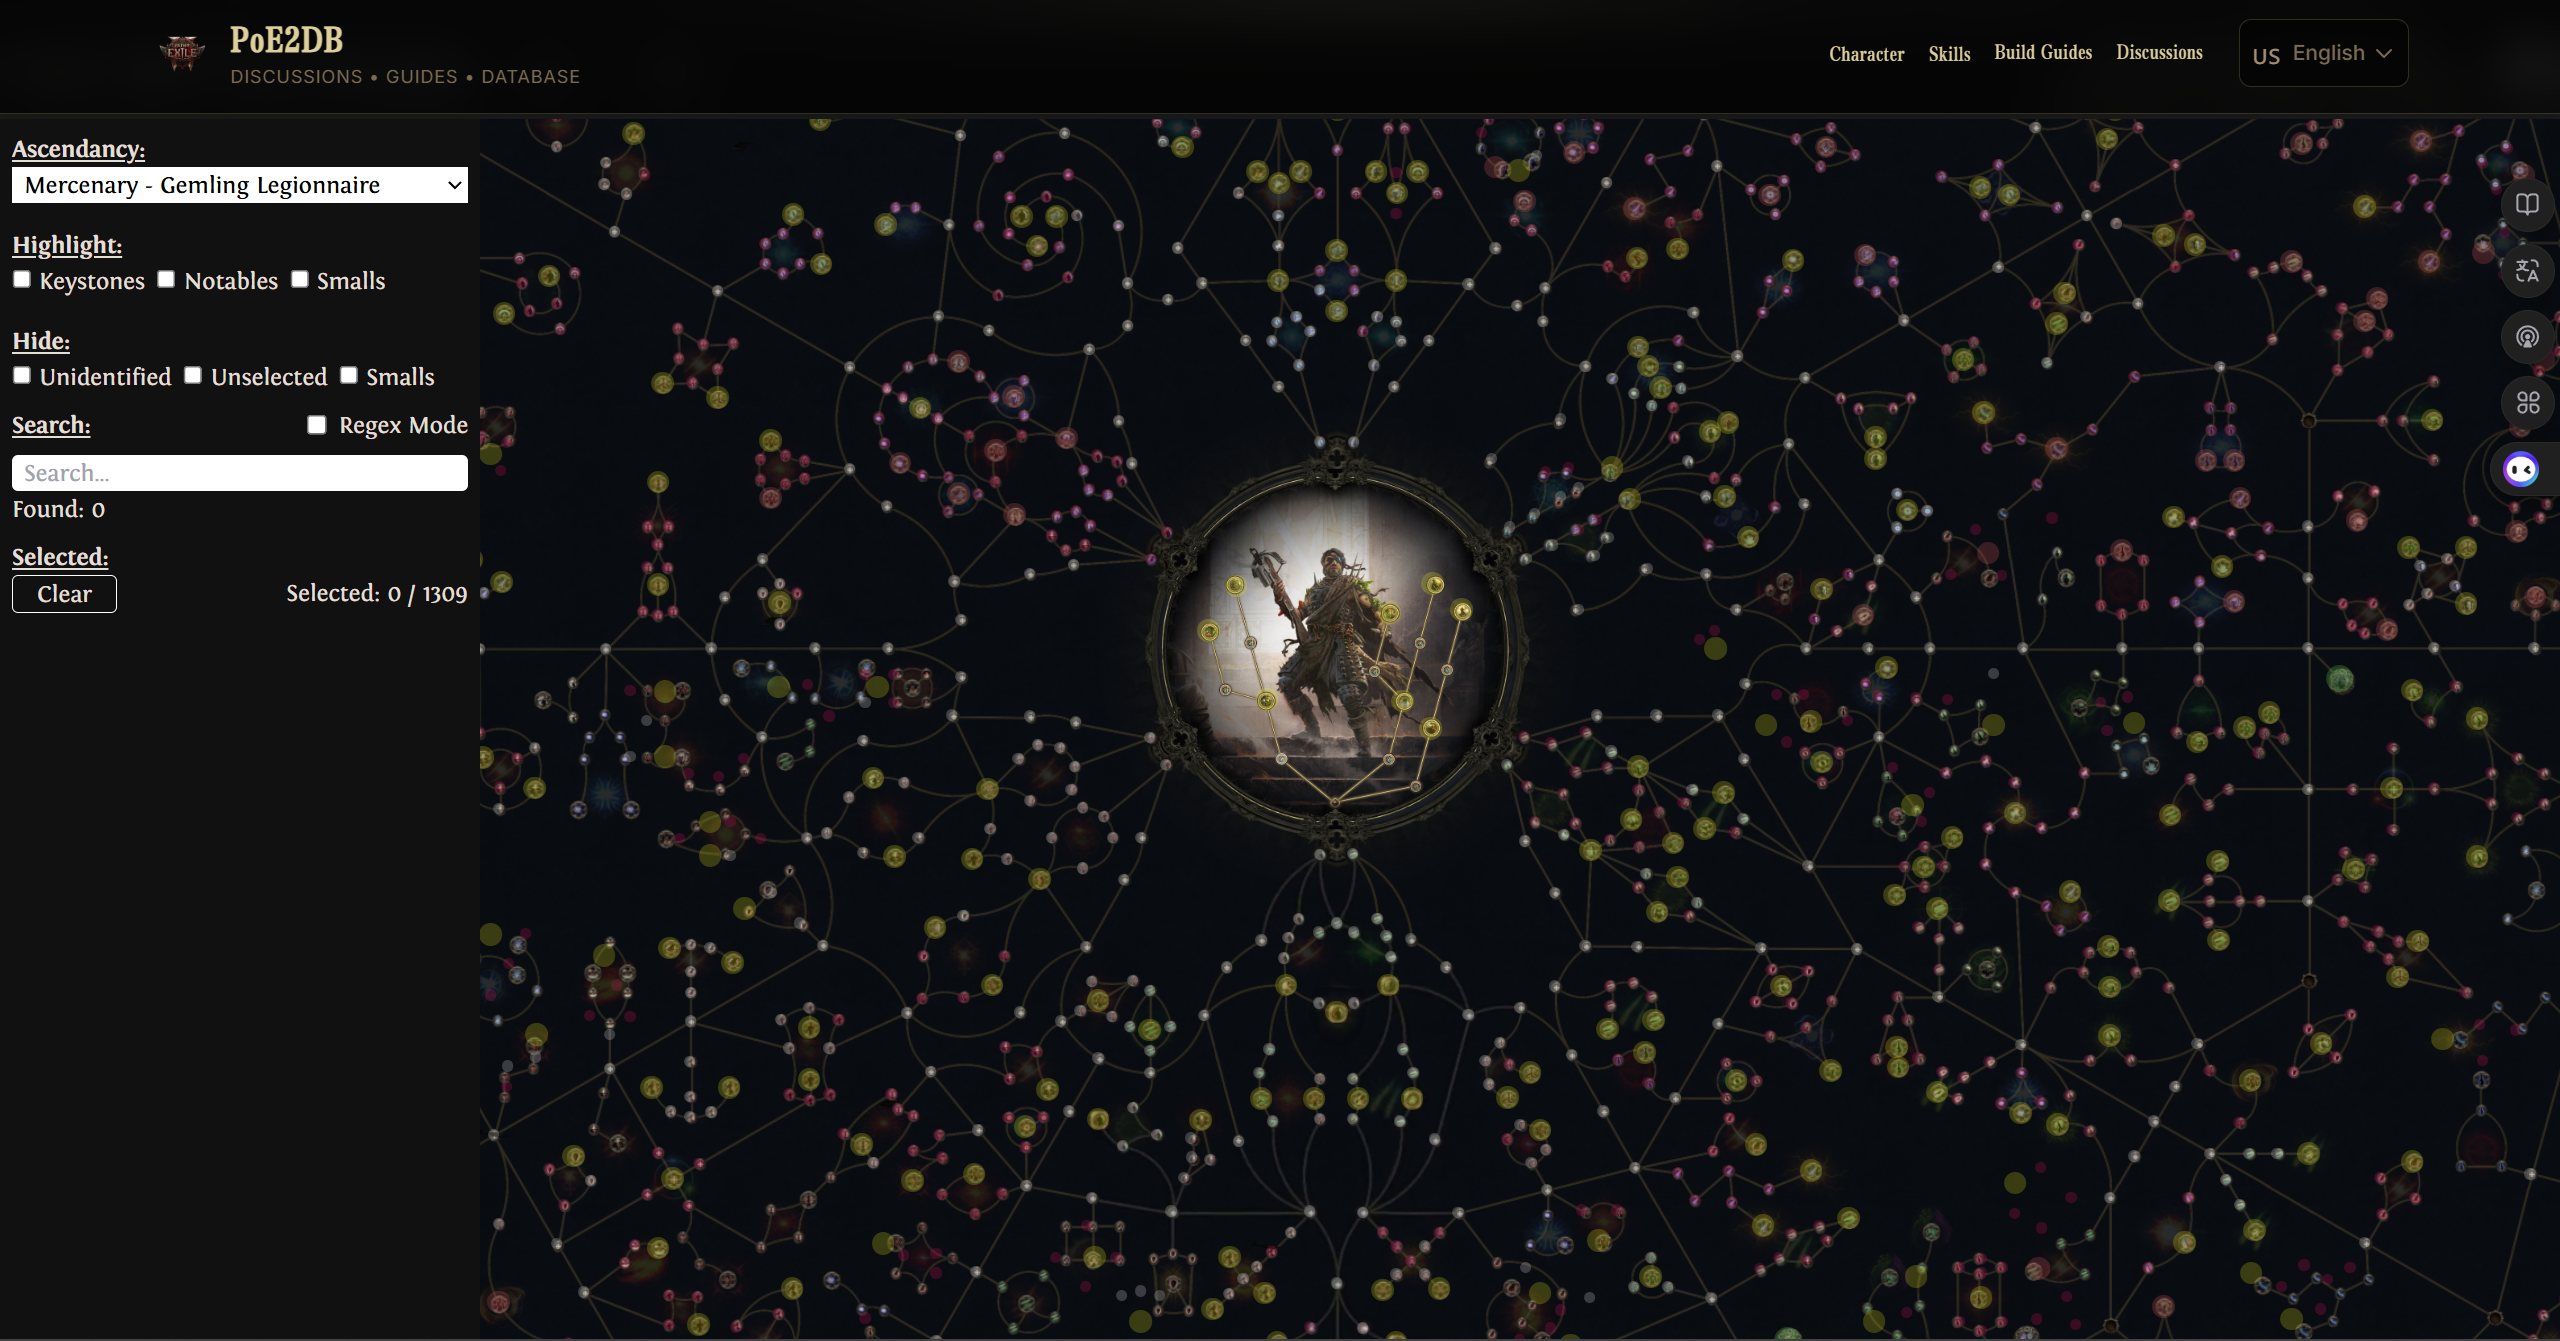The image size is (2560, 1341).
Task: Click the 'Hide:' heading
Action: coord(41,341)
